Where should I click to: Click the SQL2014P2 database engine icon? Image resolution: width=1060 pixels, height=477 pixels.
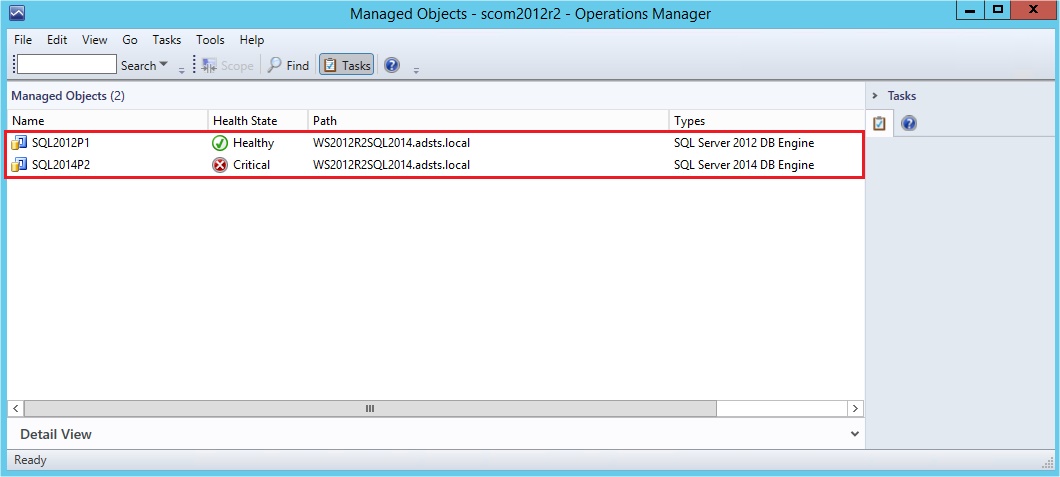point(19,165)
